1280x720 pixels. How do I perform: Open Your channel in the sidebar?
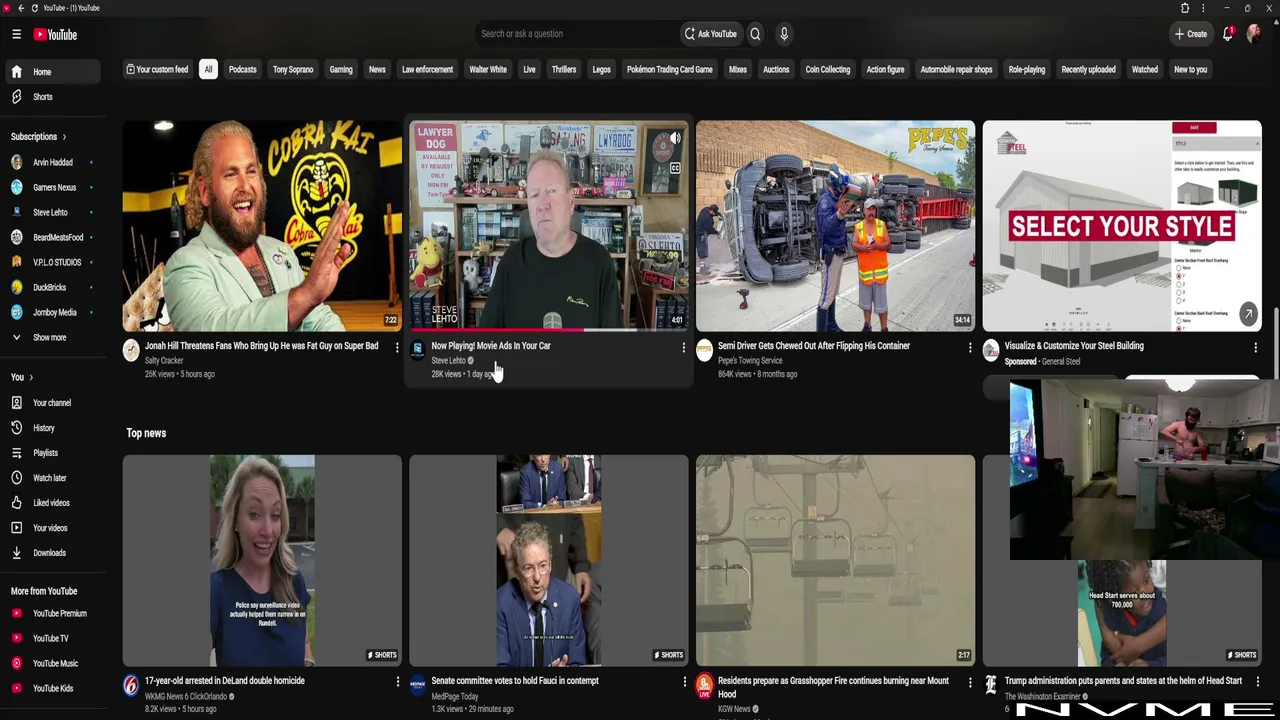51,403
